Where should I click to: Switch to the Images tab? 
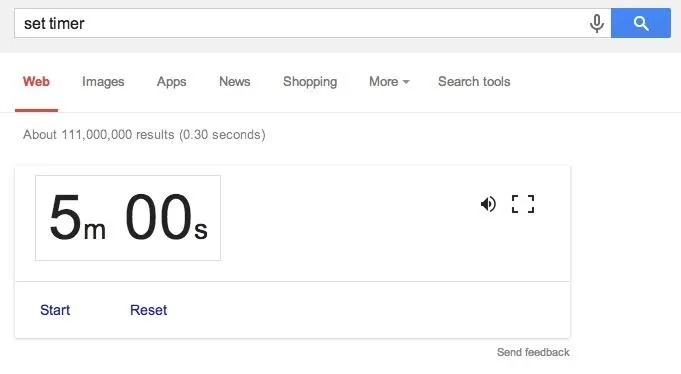103,82
